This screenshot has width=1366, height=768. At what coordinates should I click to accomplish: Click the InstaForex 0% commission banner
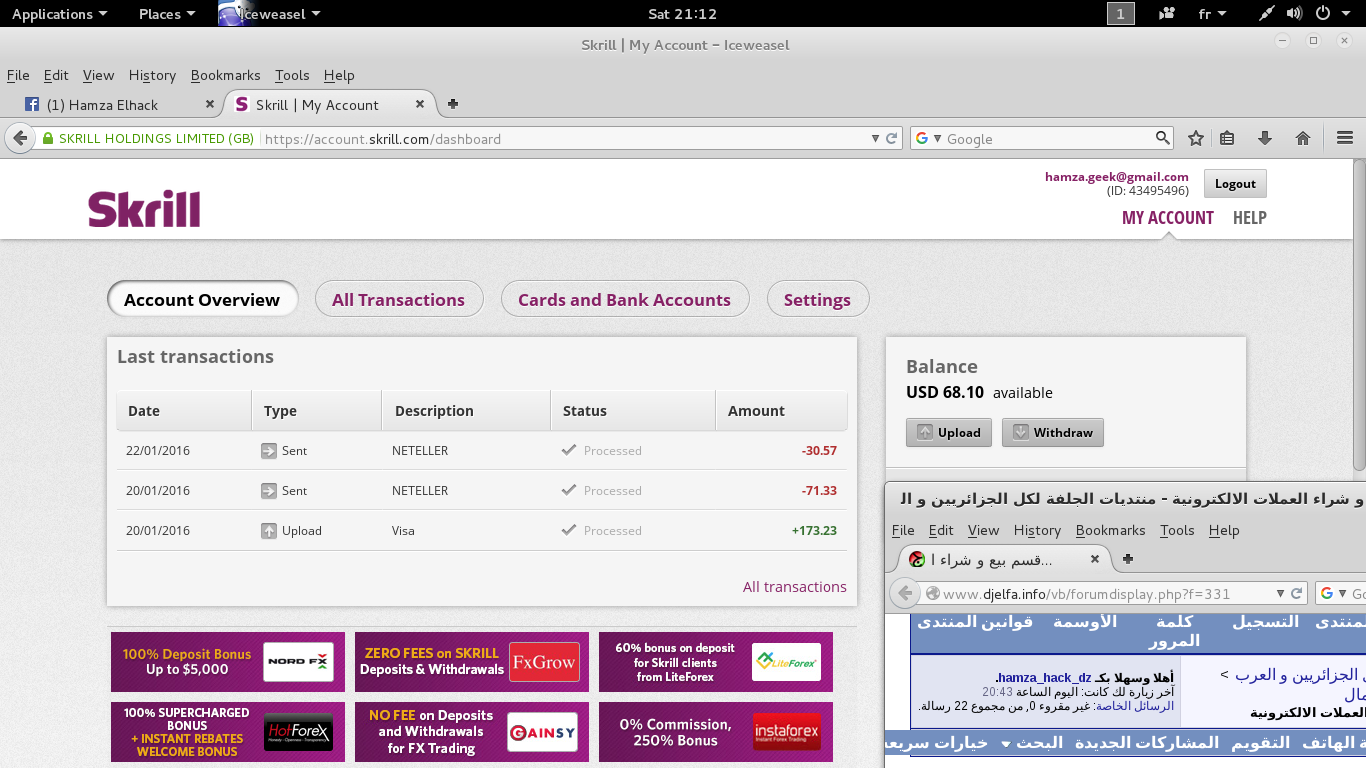pyautogui.click(x=716, y=732)
